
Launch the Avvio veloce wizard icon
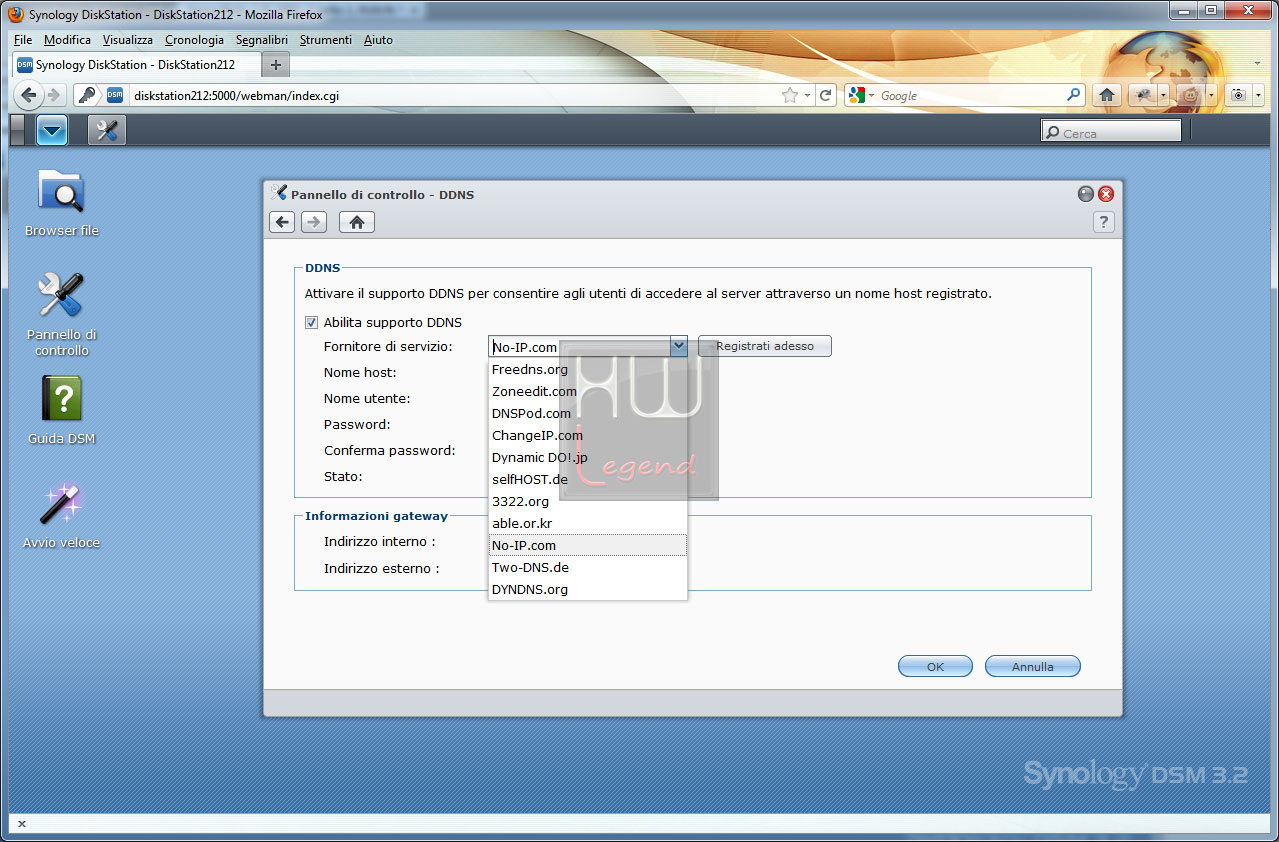(61, 514)
